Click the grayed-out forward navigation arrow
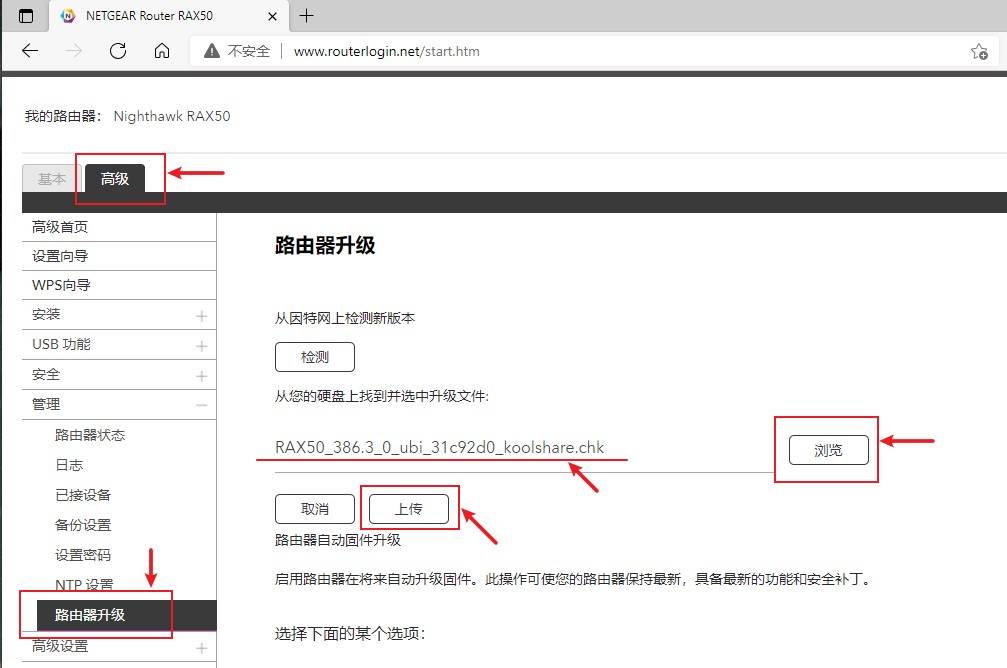Image resolution: width=1007 pixels, height=668 pixels. click(71, 51)
